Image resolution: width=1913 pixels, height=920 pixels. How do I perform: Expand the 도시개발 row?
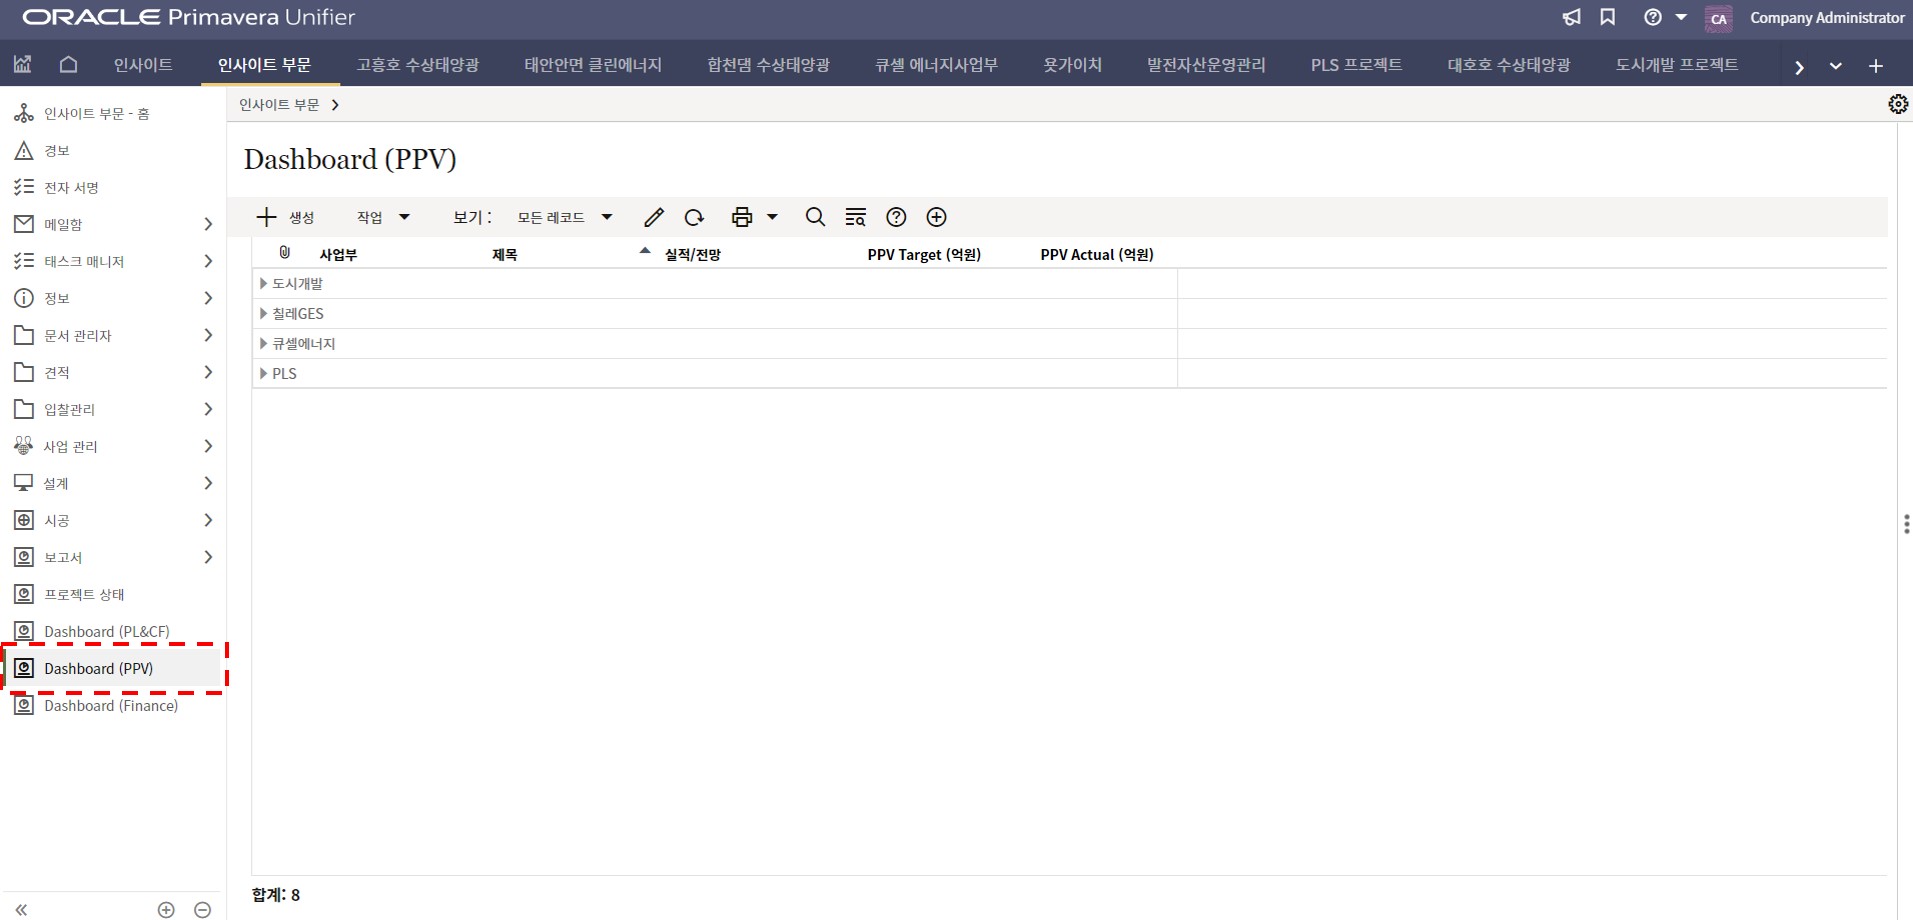point(263,284)
